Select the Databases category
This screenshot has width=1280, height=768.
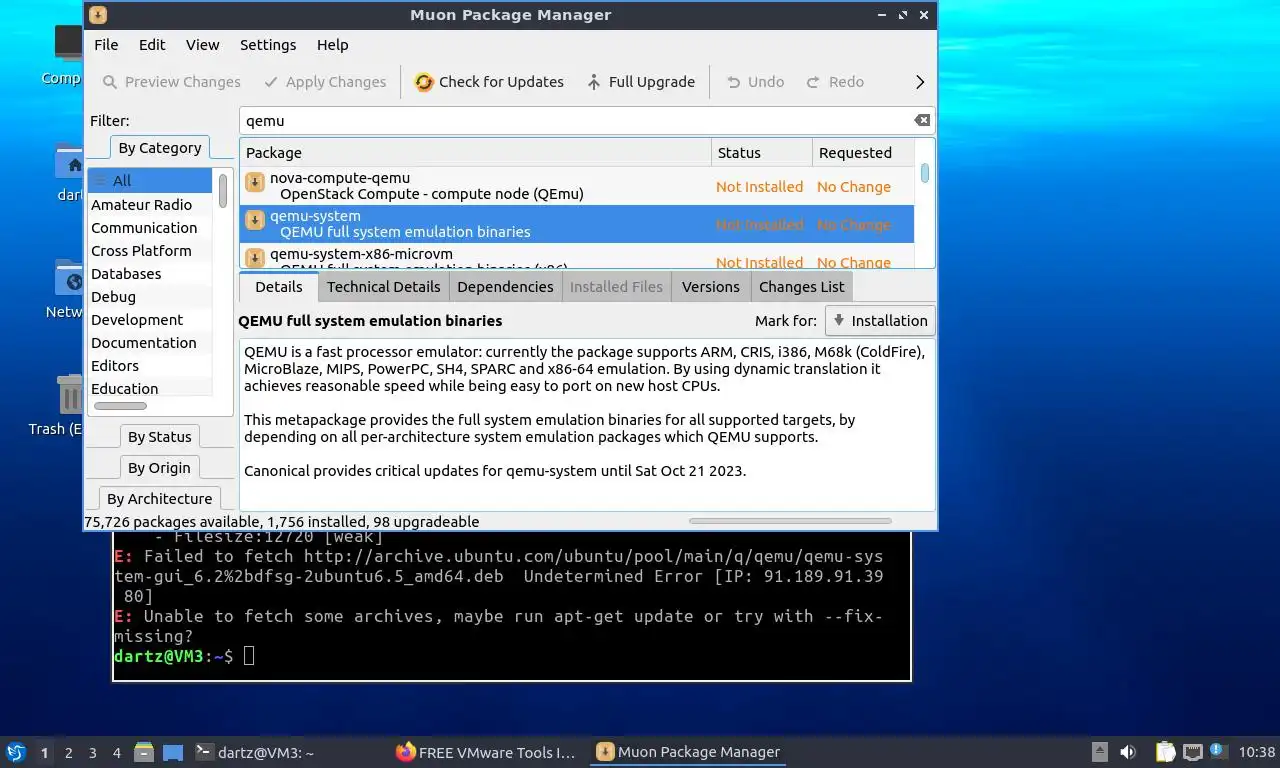150,274
